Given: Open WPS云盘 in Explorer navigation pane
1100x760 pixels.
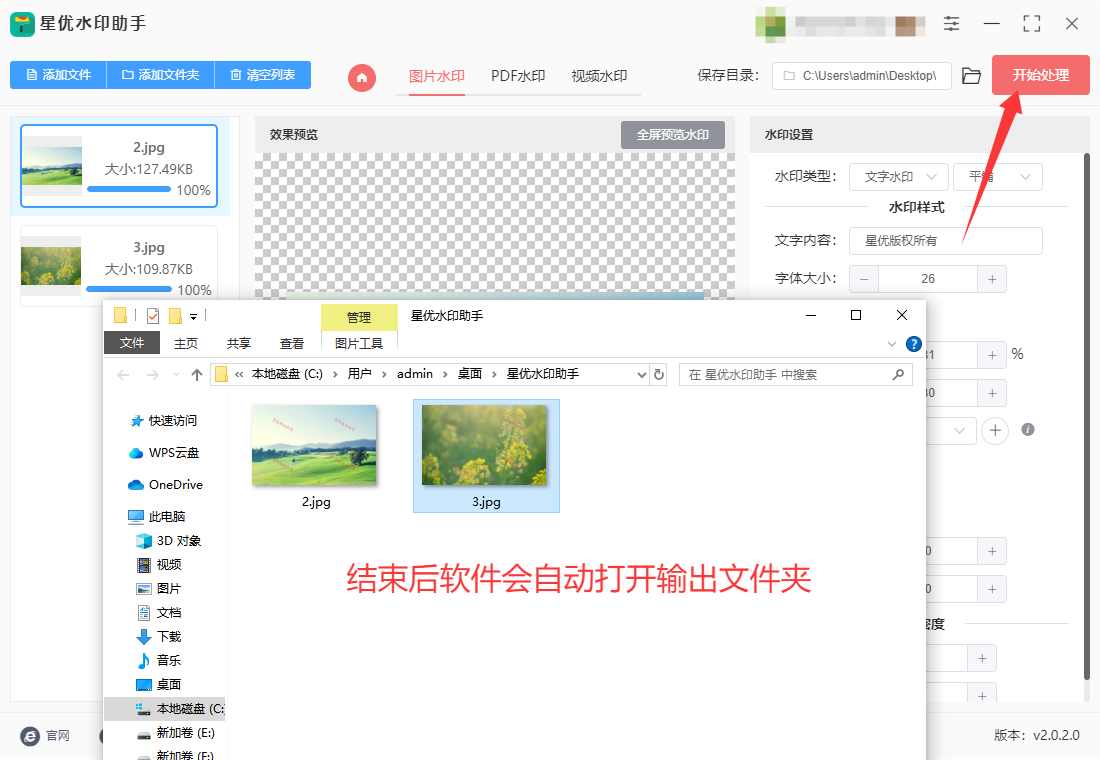Looking at the screenshot, I should pyautogui.click(x=165, y=453).
